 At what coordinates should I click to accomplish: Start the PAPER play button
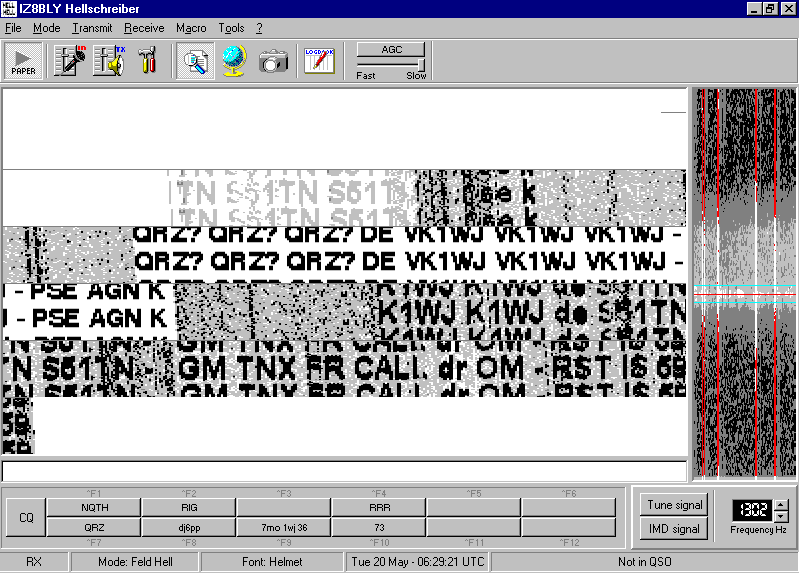coord(23,61)
